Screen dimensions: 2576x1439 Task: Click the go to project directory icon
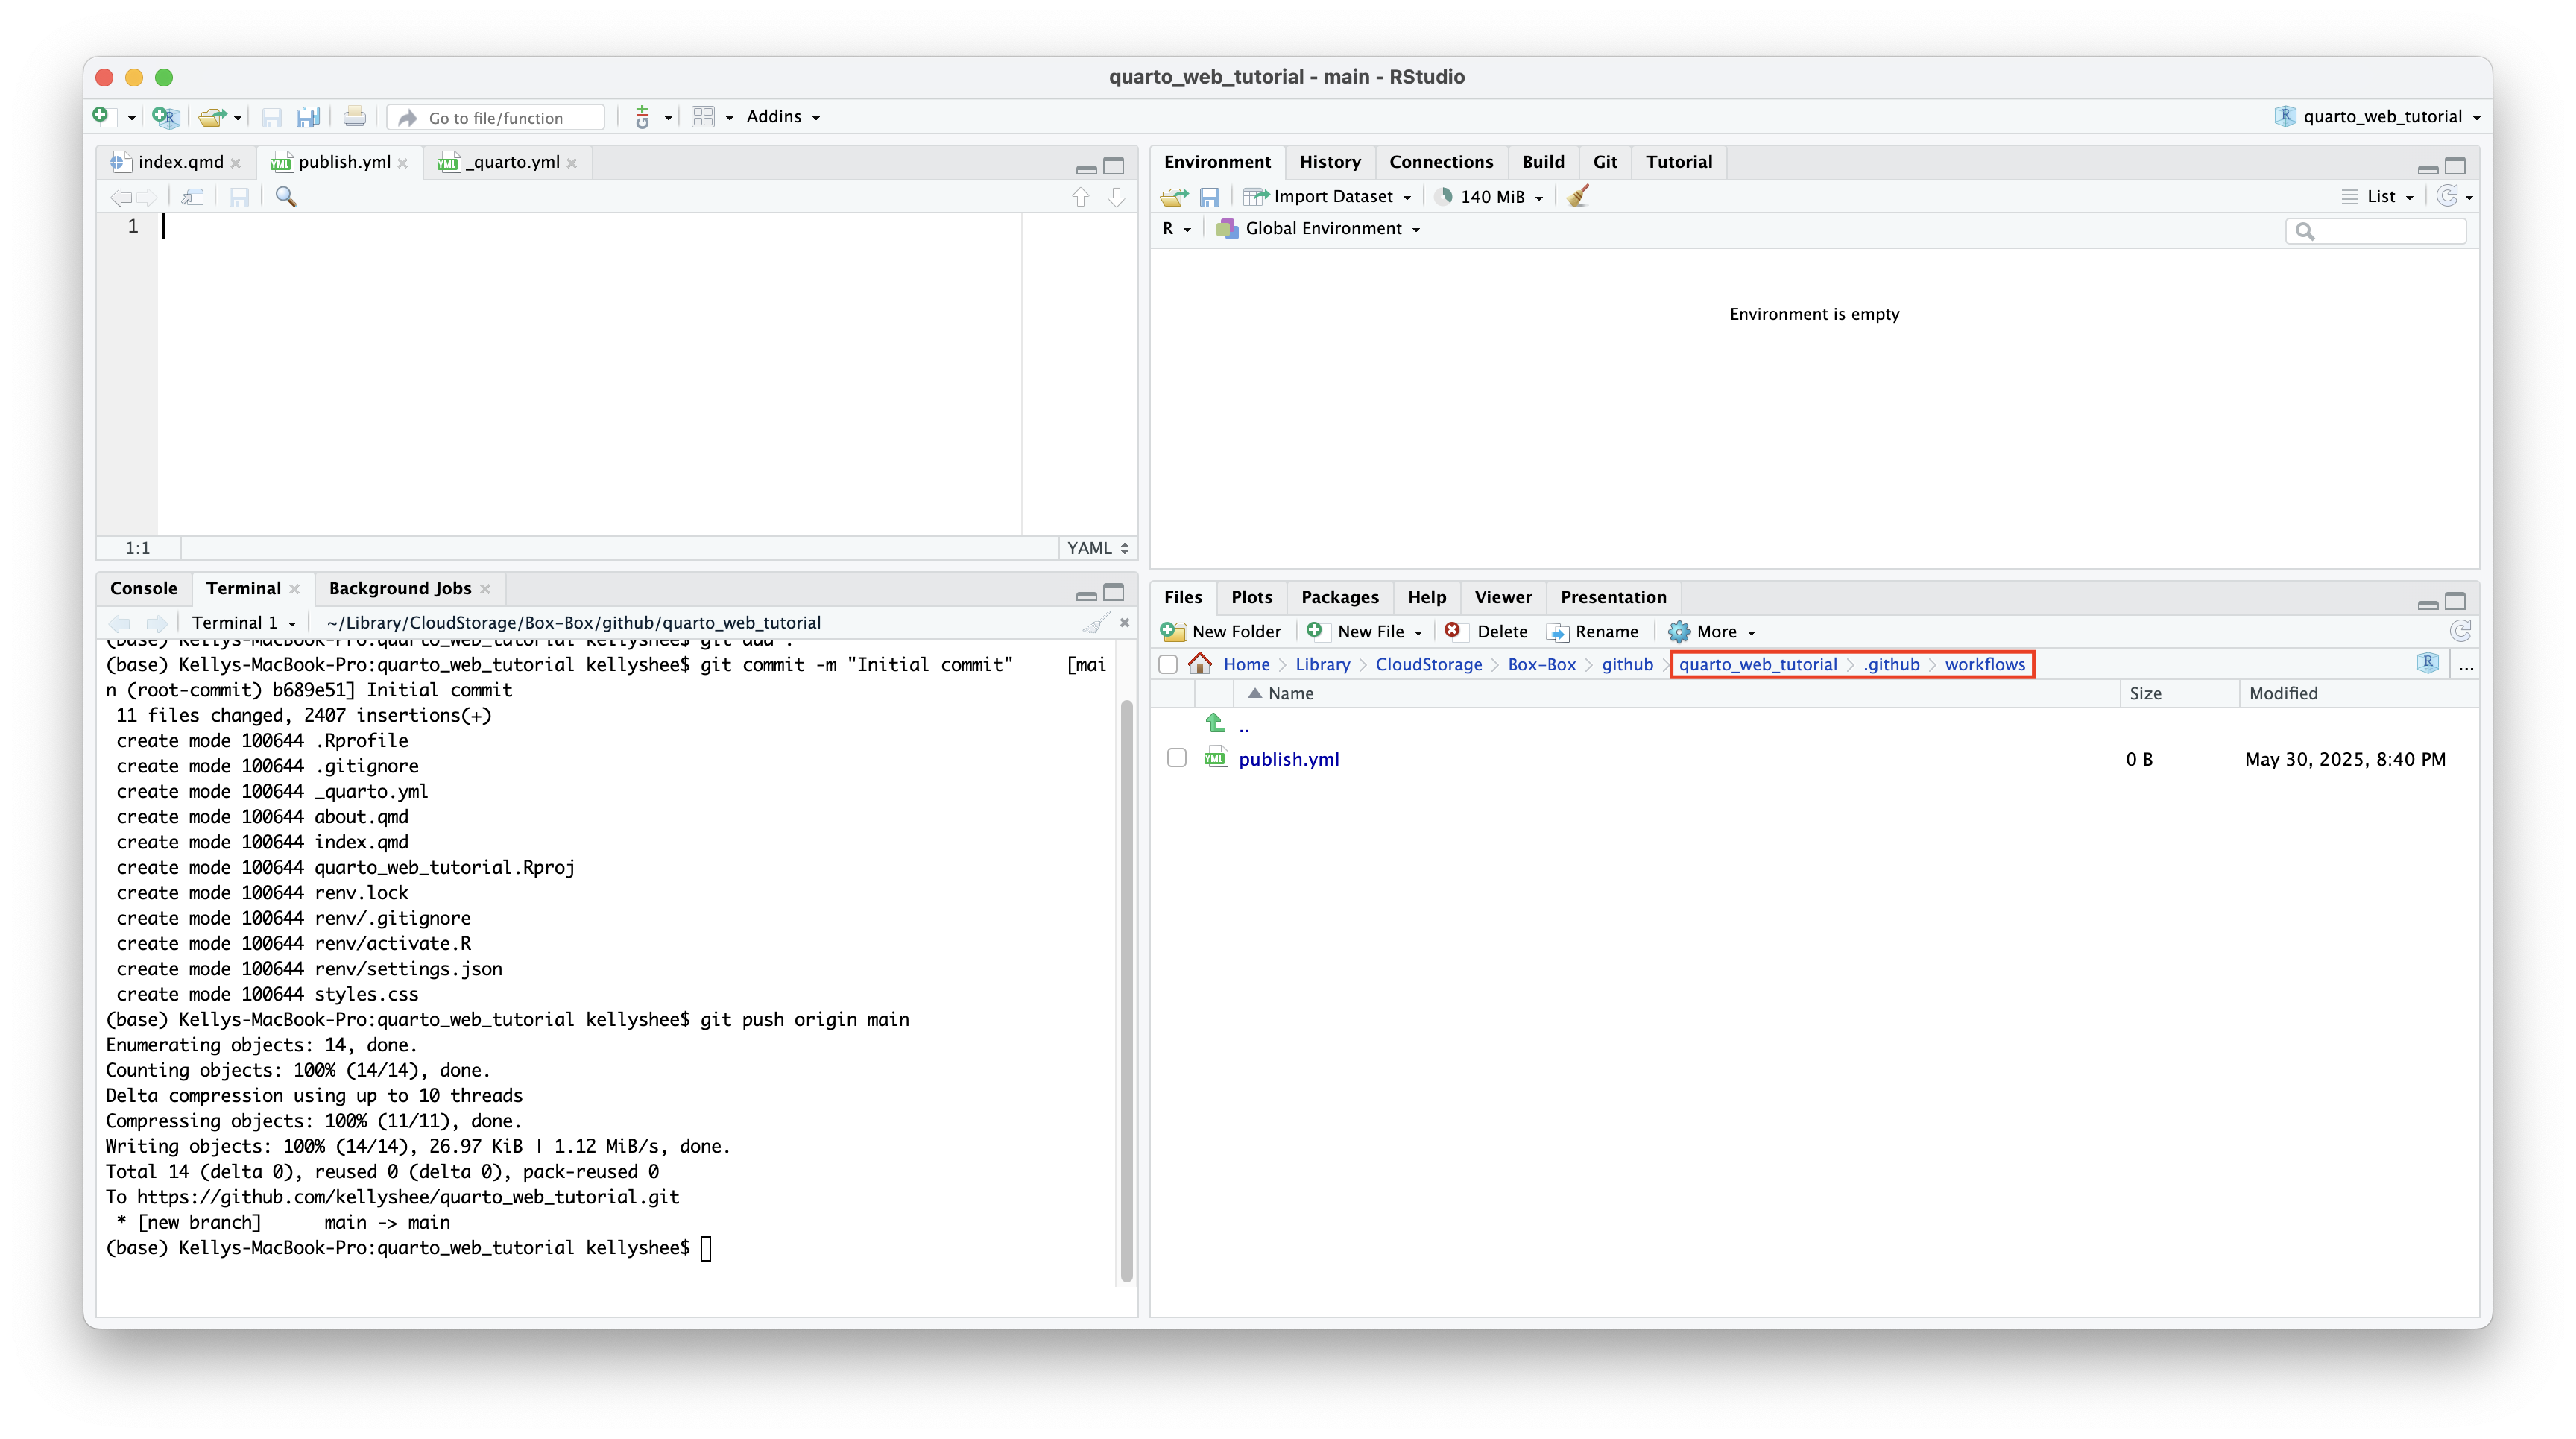tap(2427, 663)
